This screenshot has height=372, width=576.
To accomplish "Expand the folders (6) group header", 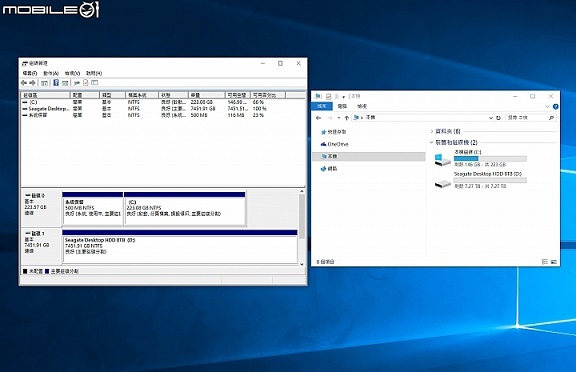I will pos(445,131).
